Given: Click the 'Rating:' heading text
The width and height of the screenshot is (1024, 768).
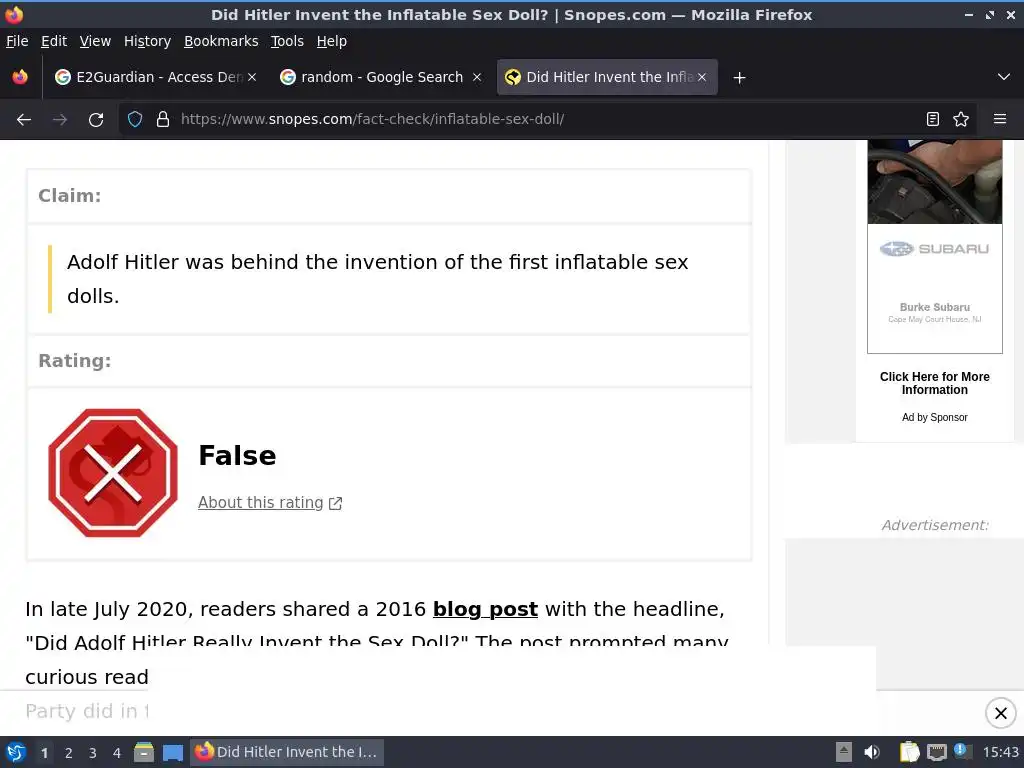Looking at the screenshot, I should [x=74, y=360].
